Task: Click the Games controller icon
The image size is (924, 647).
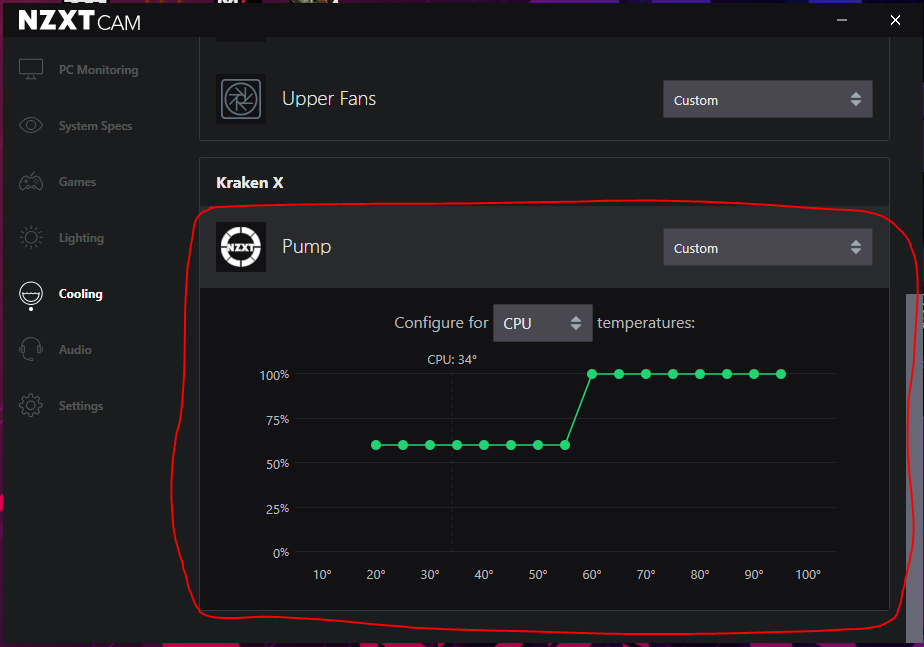Action: [x=31, y=181]
